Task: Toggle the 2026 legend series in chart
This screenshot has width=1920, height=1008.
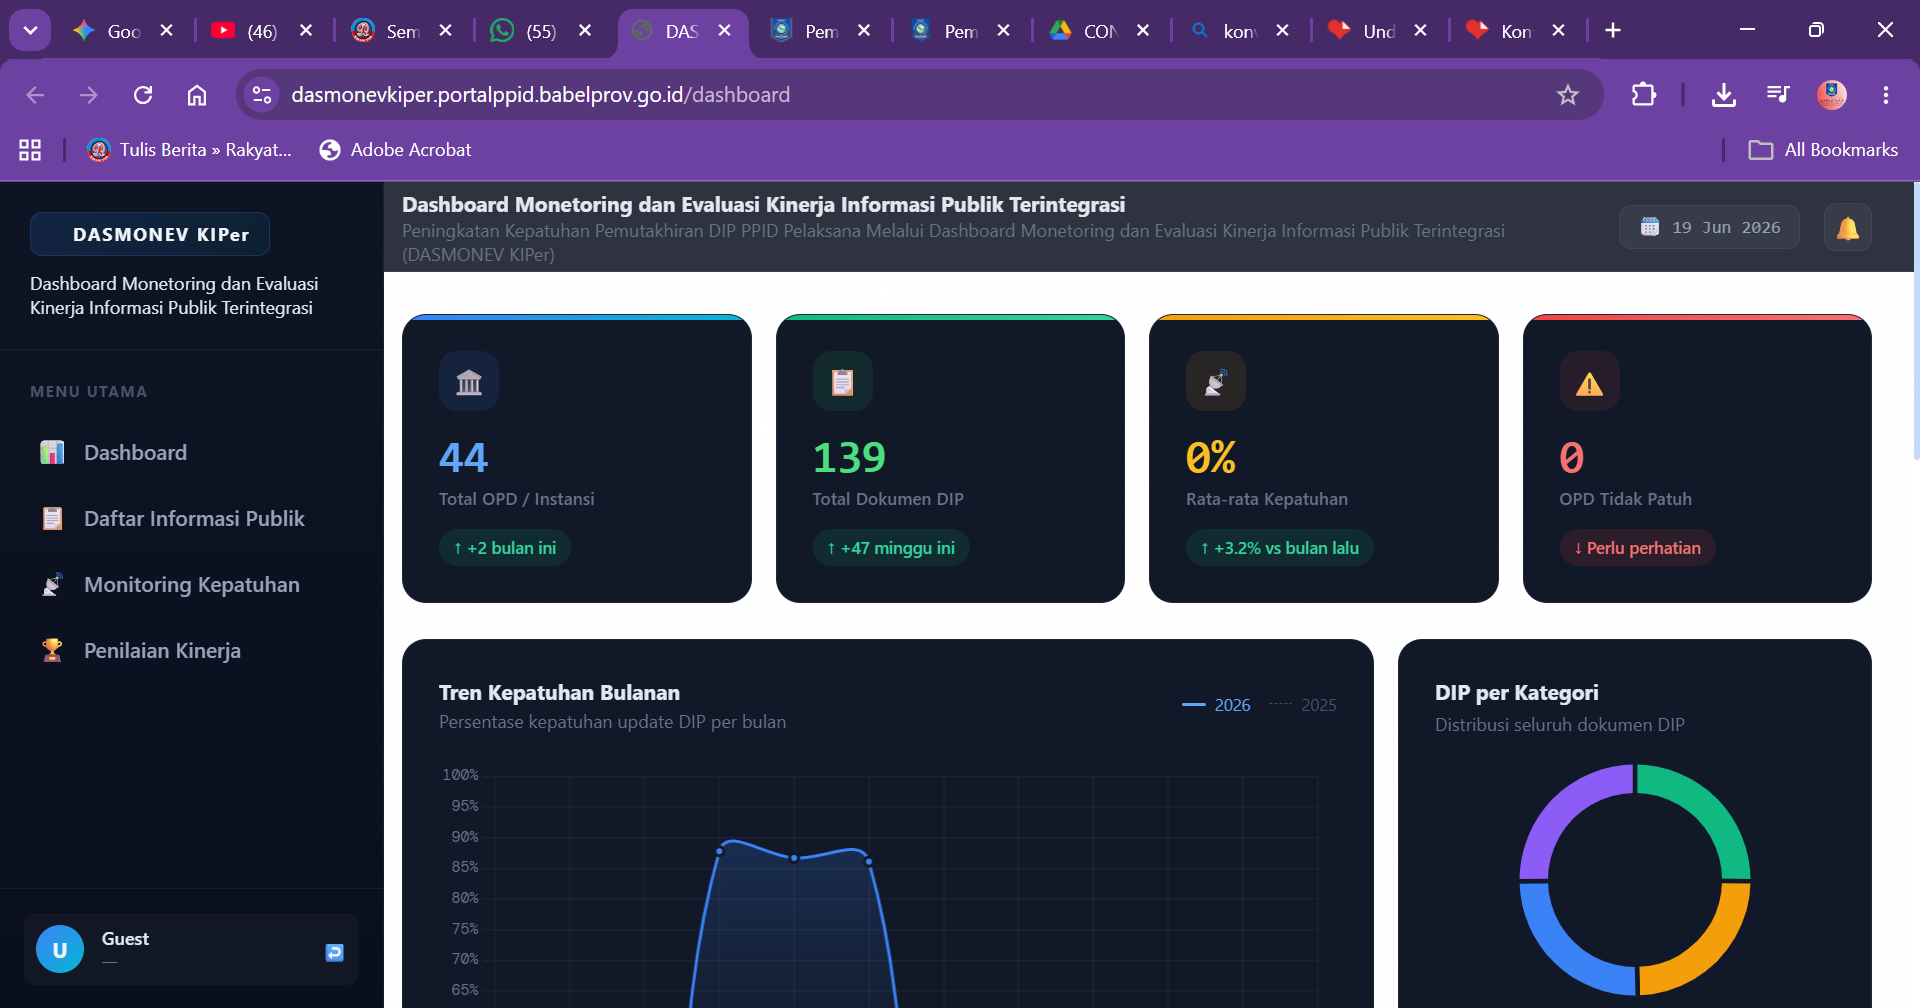Action: (1216, 705)
